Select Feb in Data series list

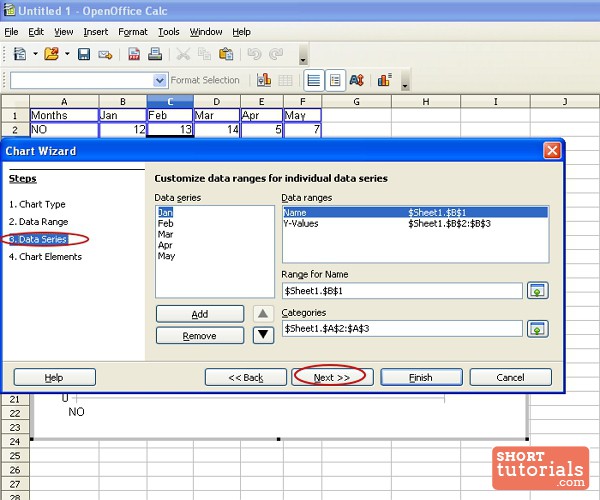(166, 223)
